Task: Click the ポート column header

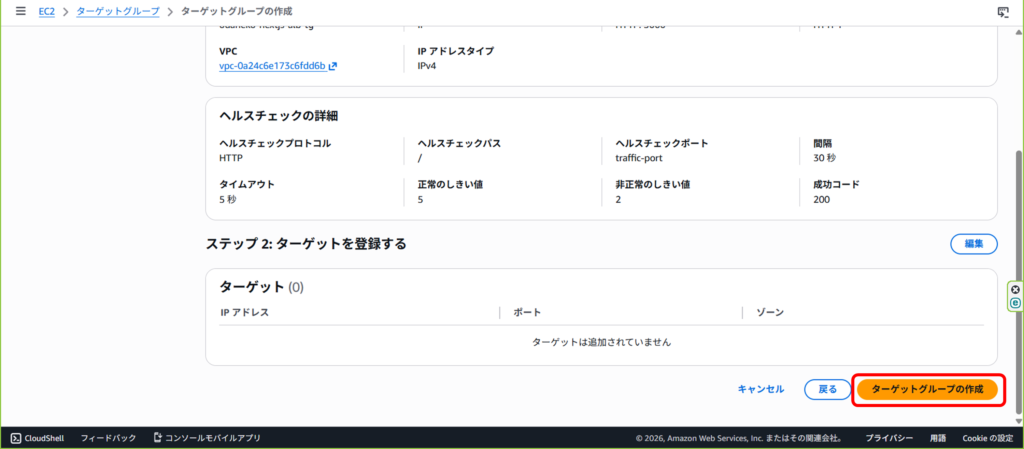Action: pos(527,313)
